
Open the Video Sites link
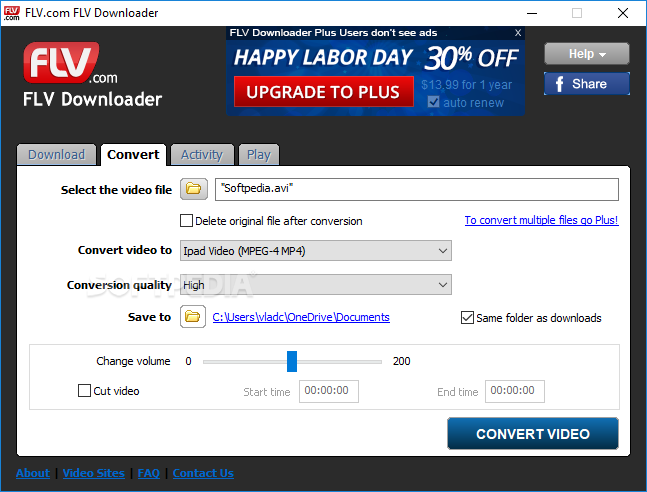[93, 473]
